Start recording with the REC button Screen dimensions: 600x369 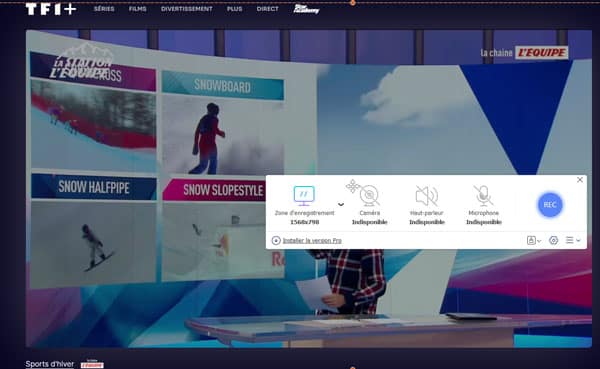click(550, 205)
